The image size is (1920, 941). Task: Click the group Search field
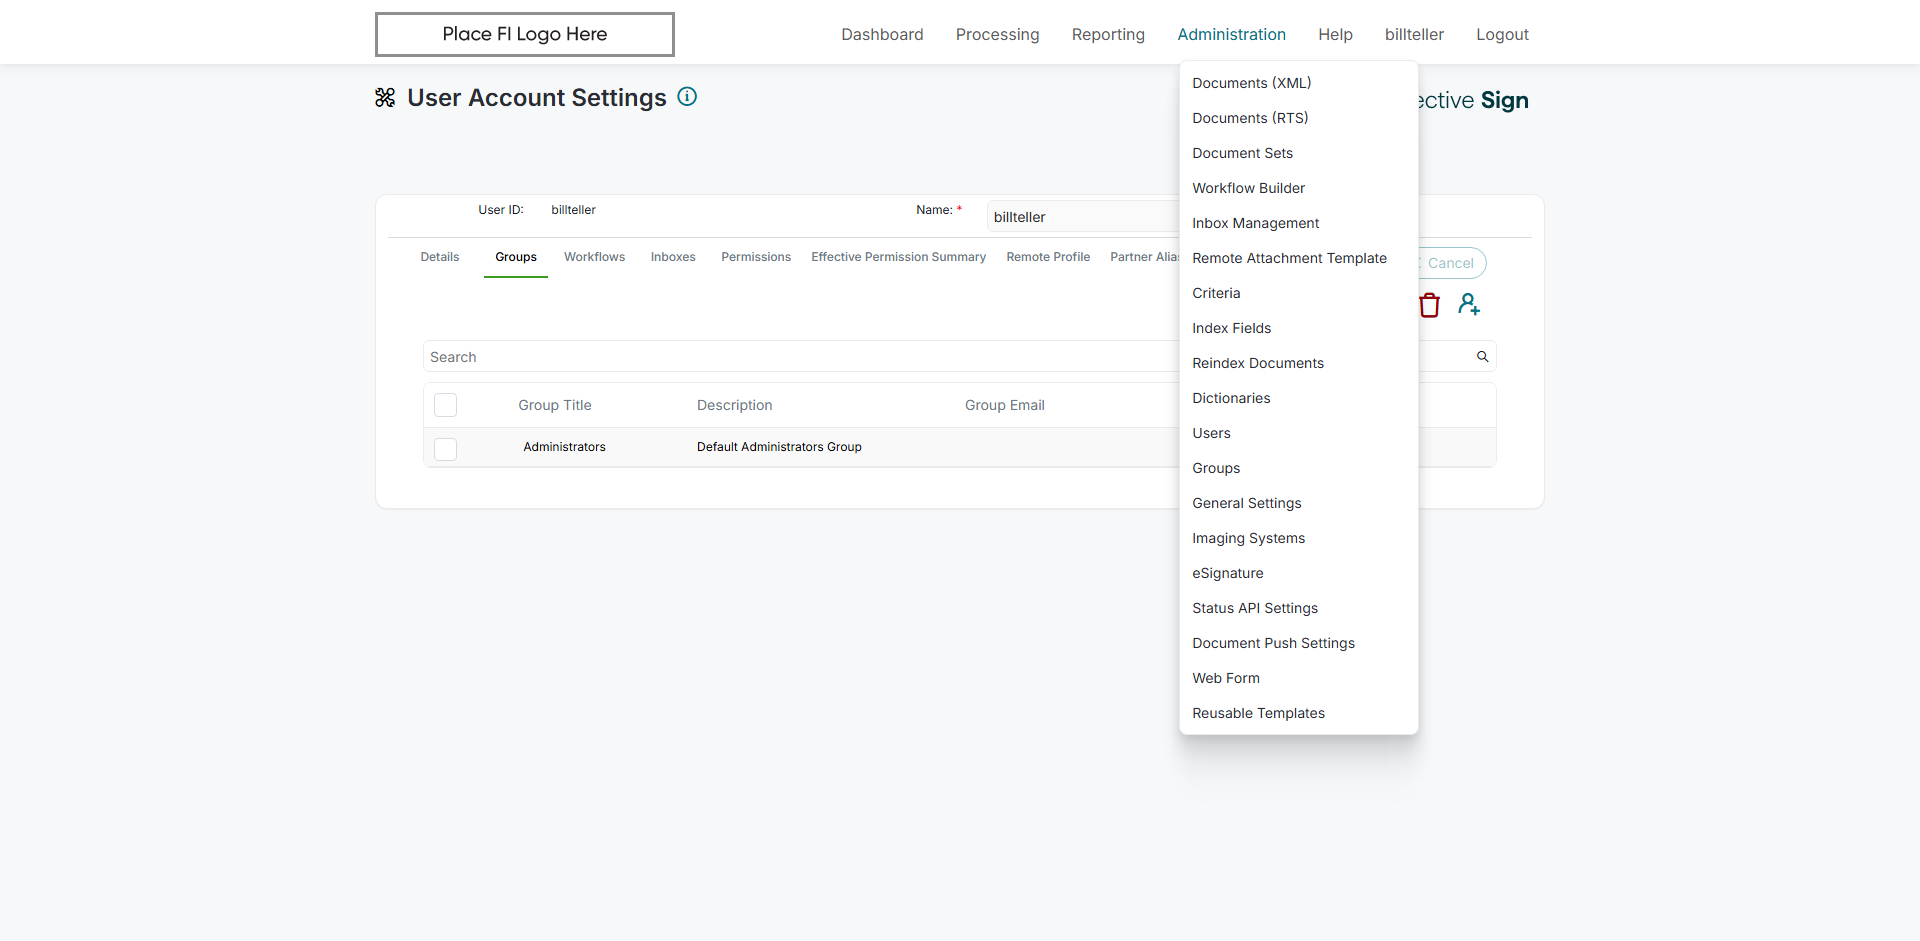800,357
